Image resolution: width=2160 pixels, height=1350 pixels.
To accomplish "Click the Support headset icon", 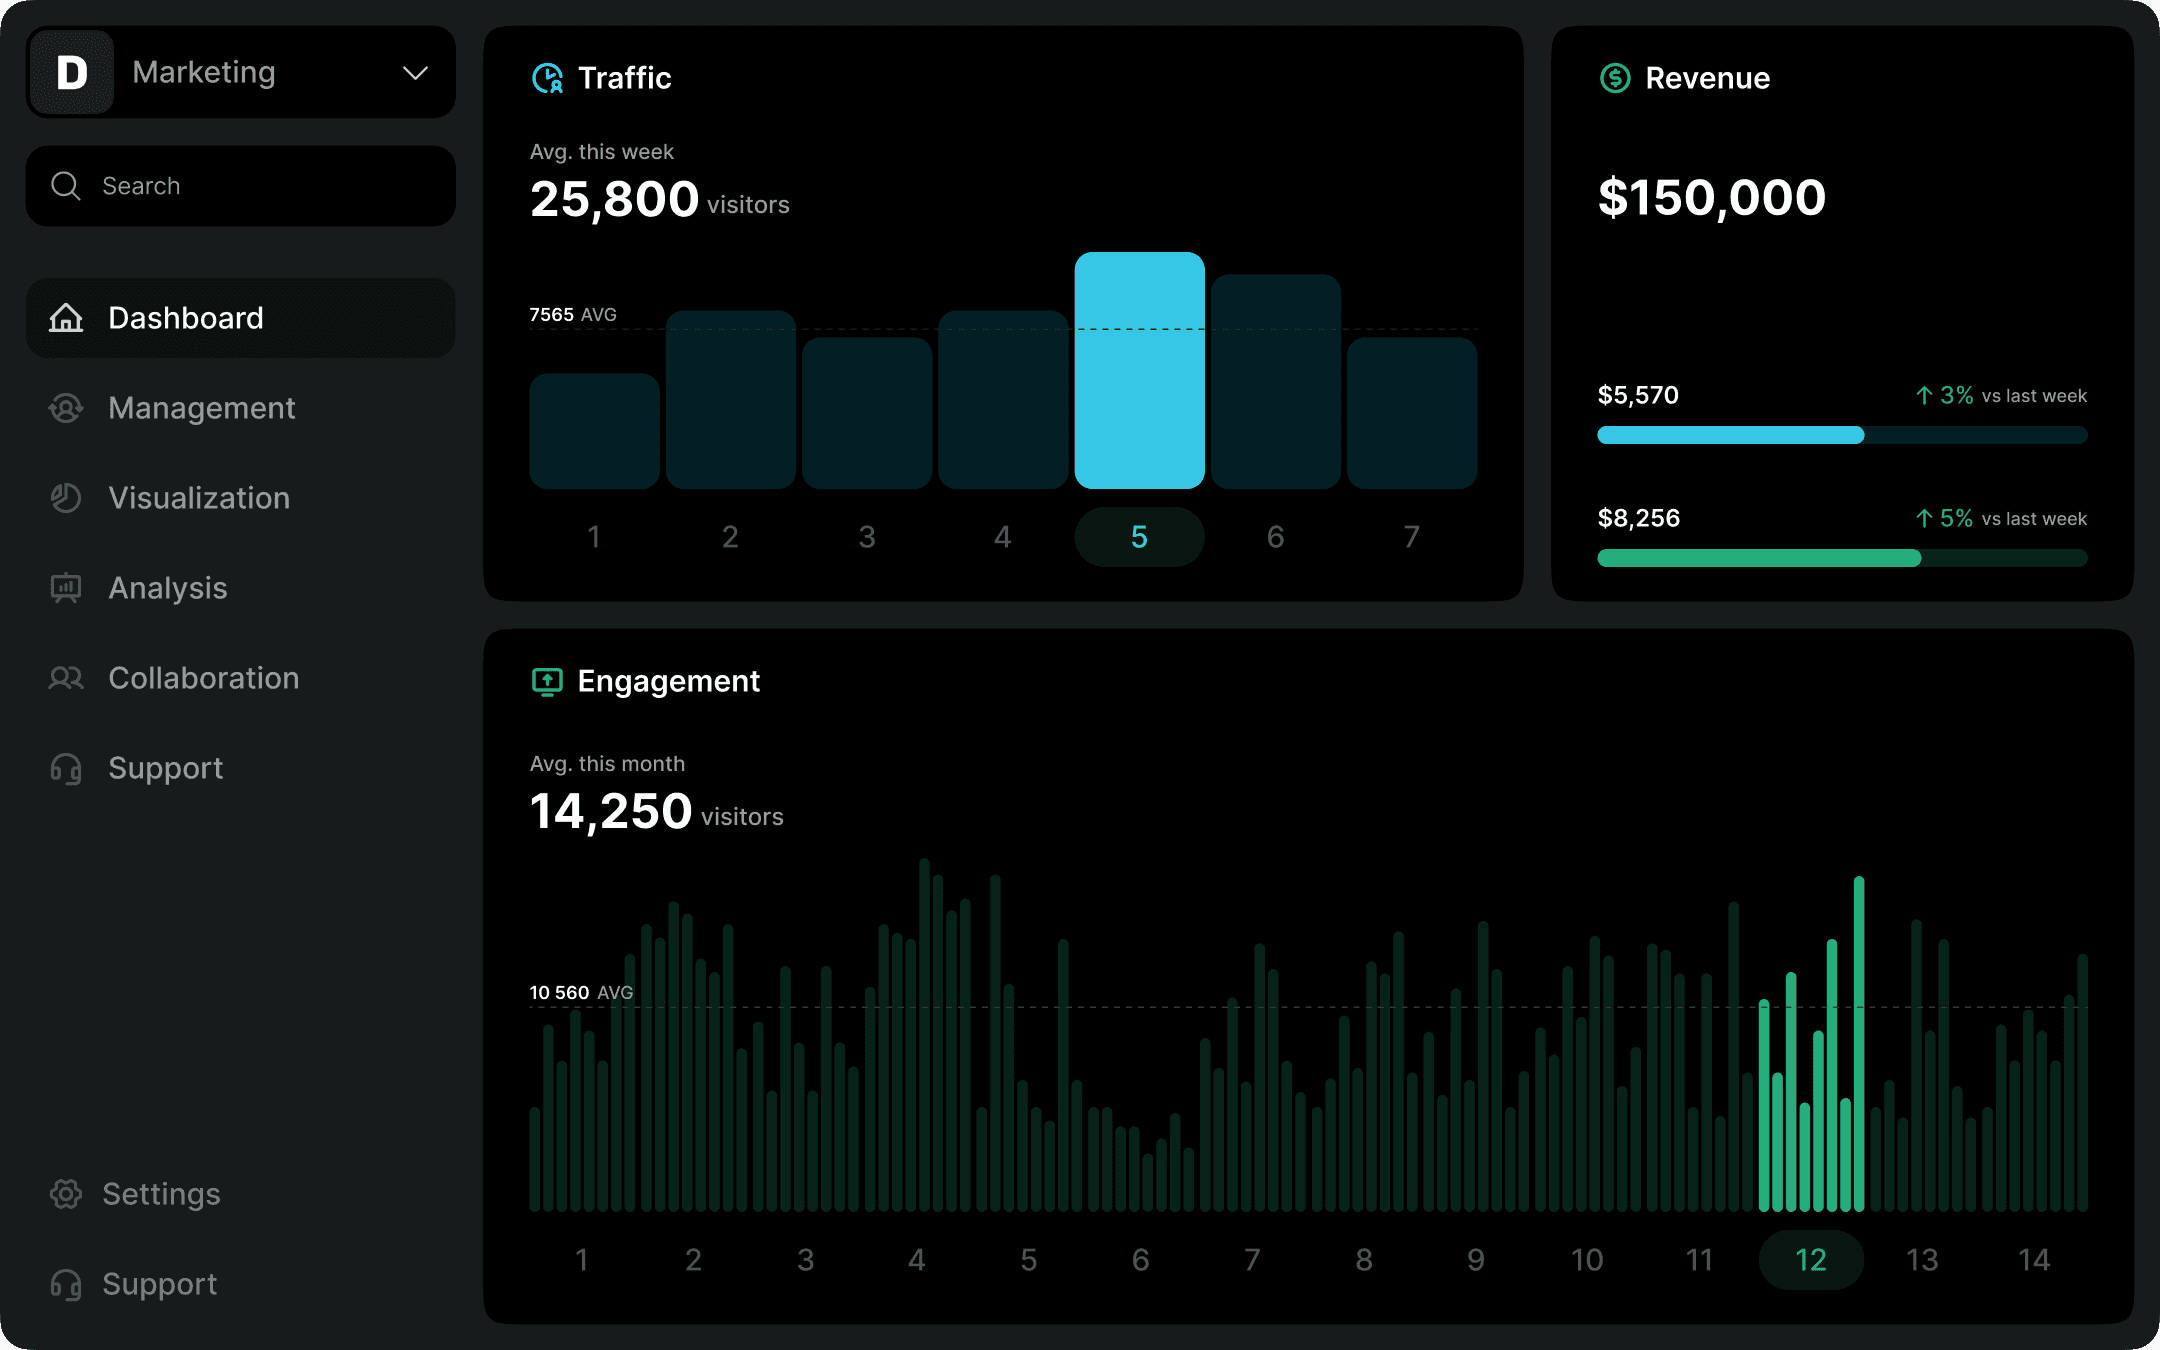I will click(x=66, y=768).
